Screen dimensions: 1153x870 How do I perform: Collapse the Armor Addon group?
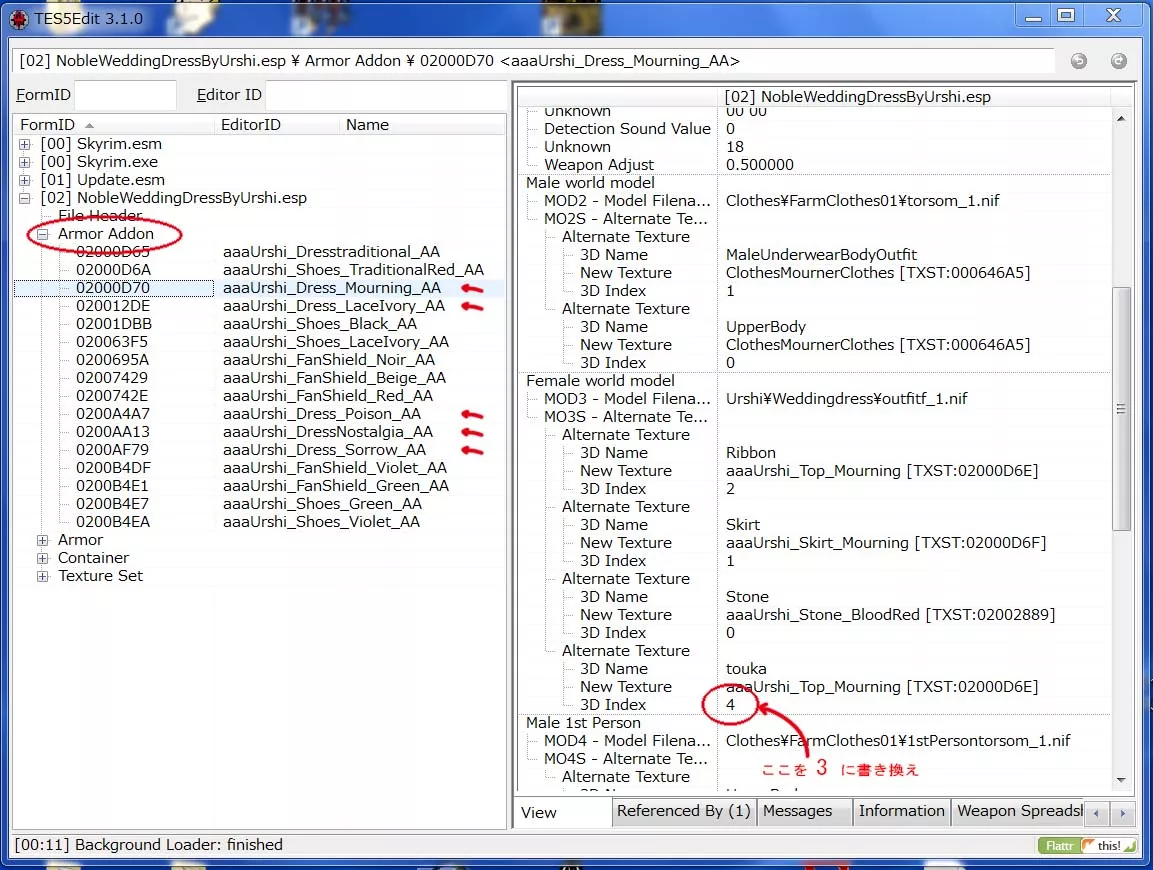43,234
